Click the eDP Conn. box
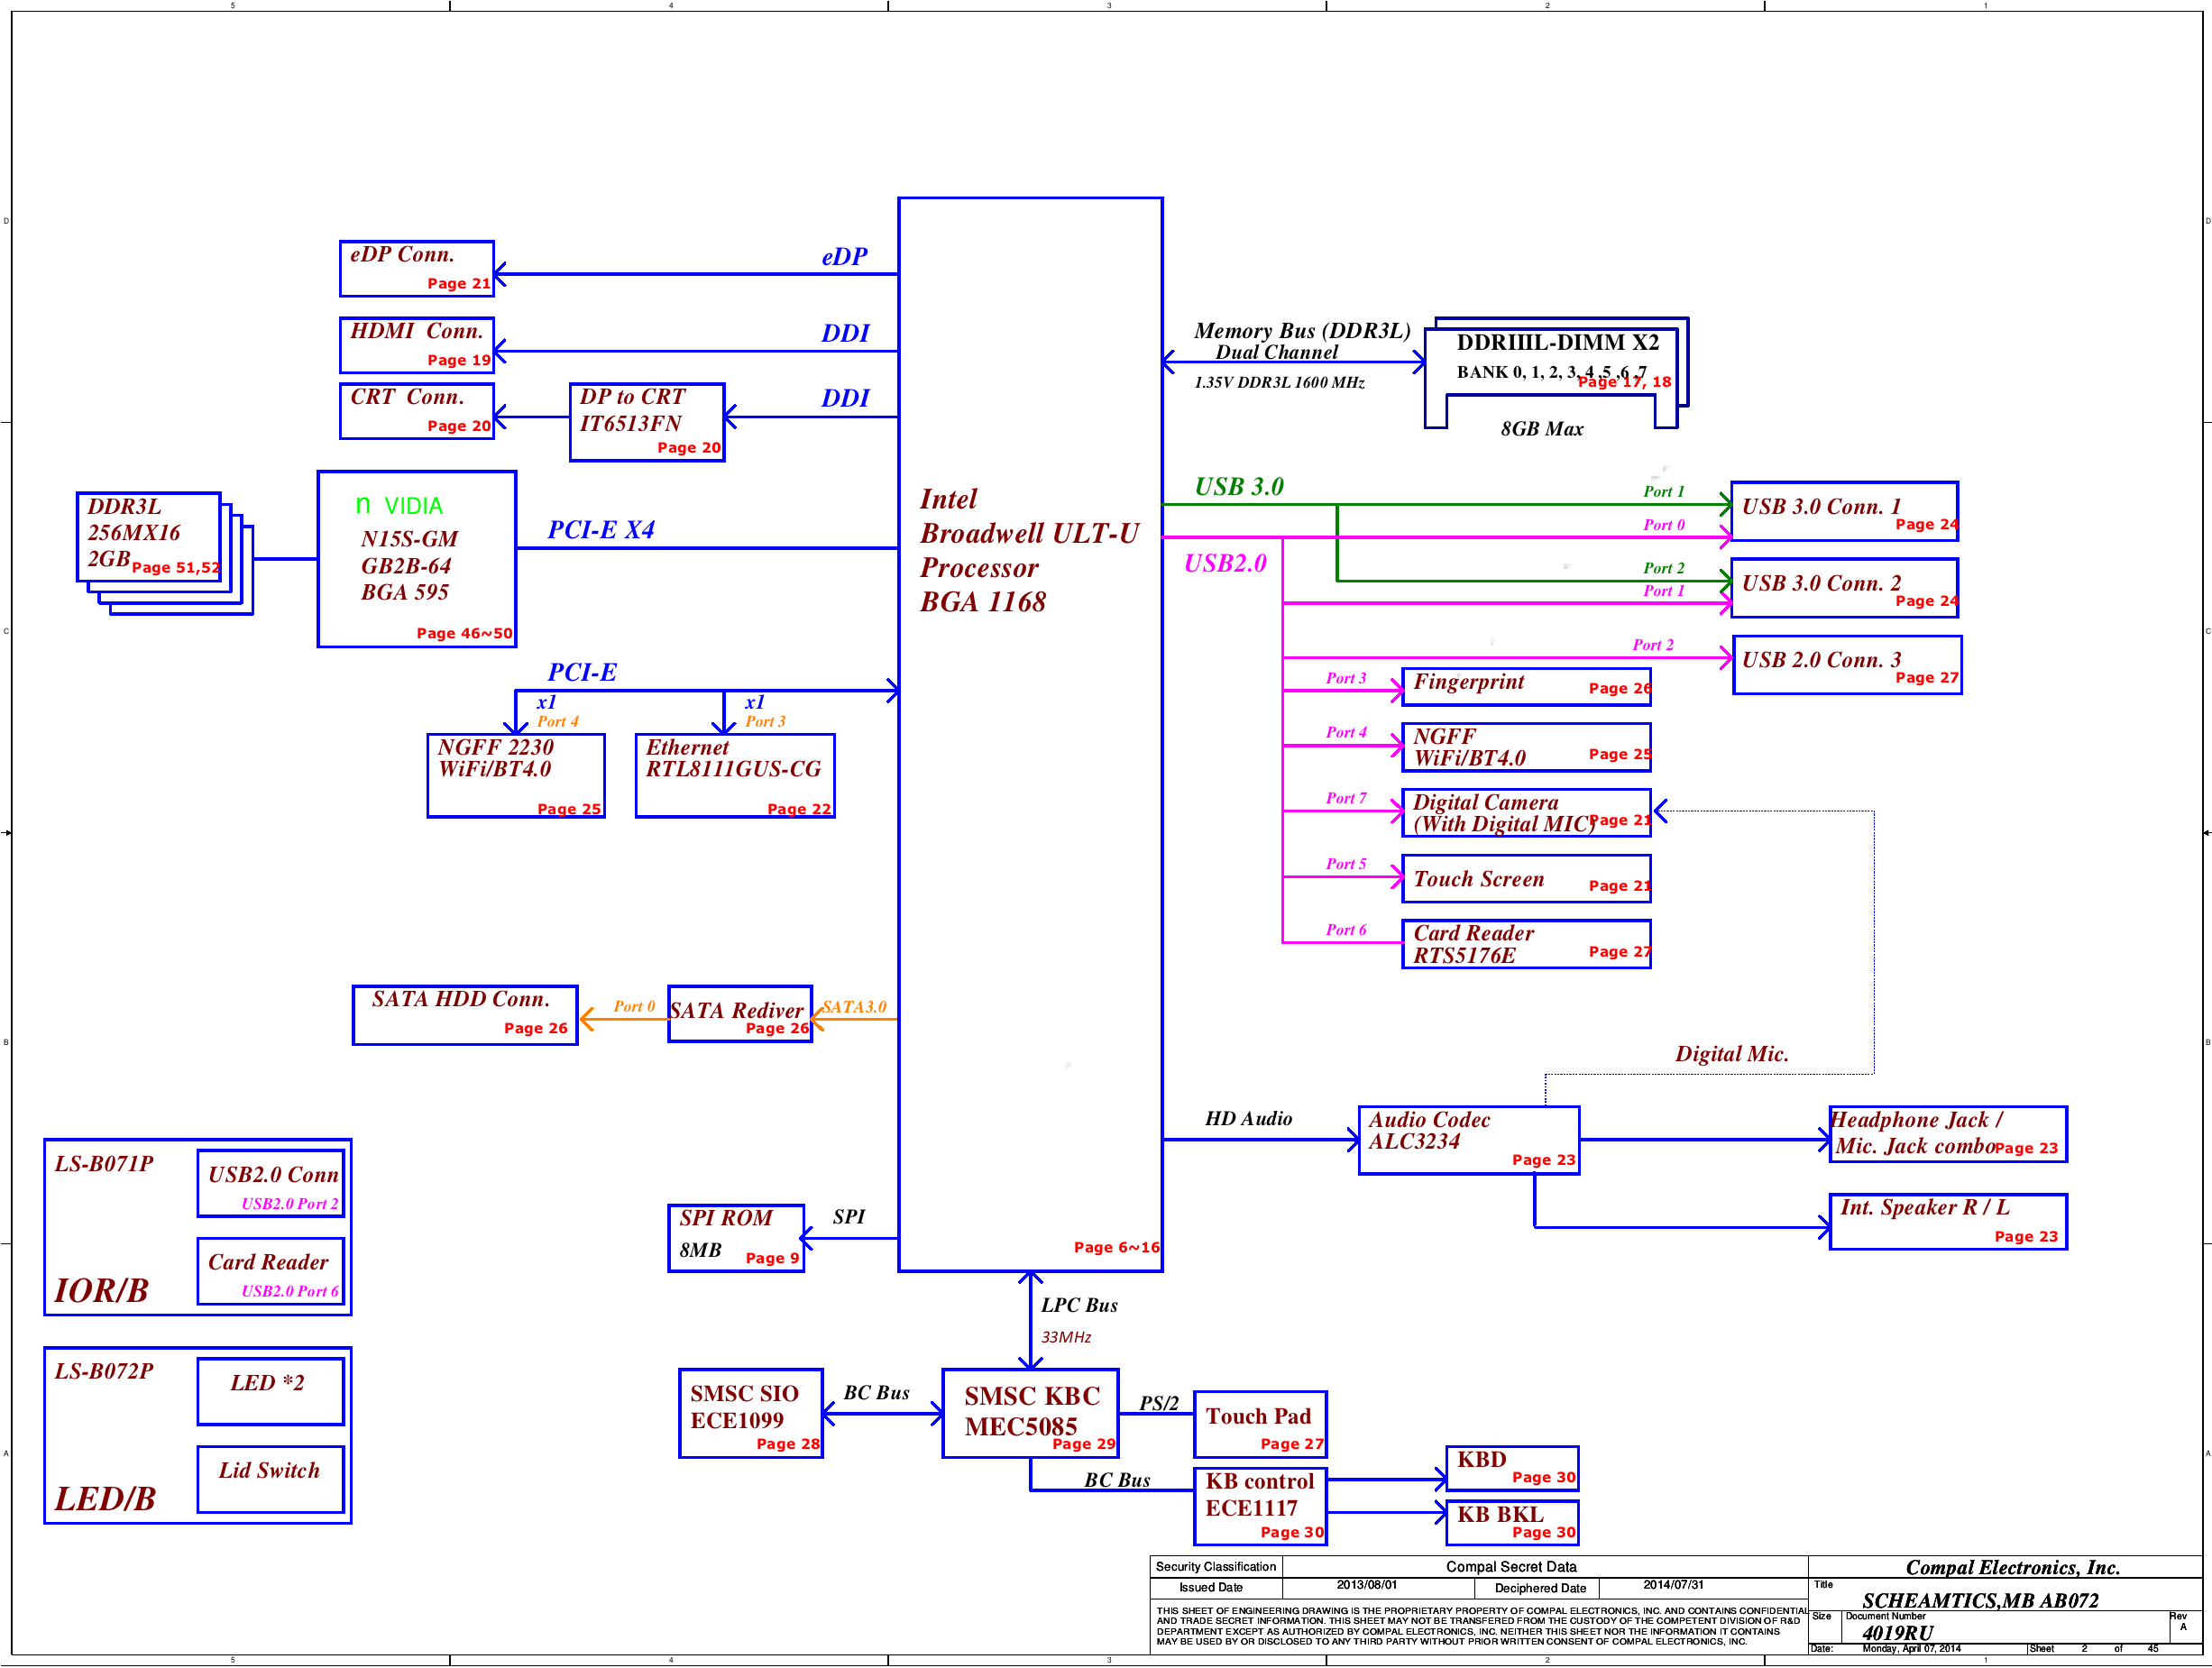Viewport: 2212px width, 1668px height. pyautogui.click(x=416, y=268)
